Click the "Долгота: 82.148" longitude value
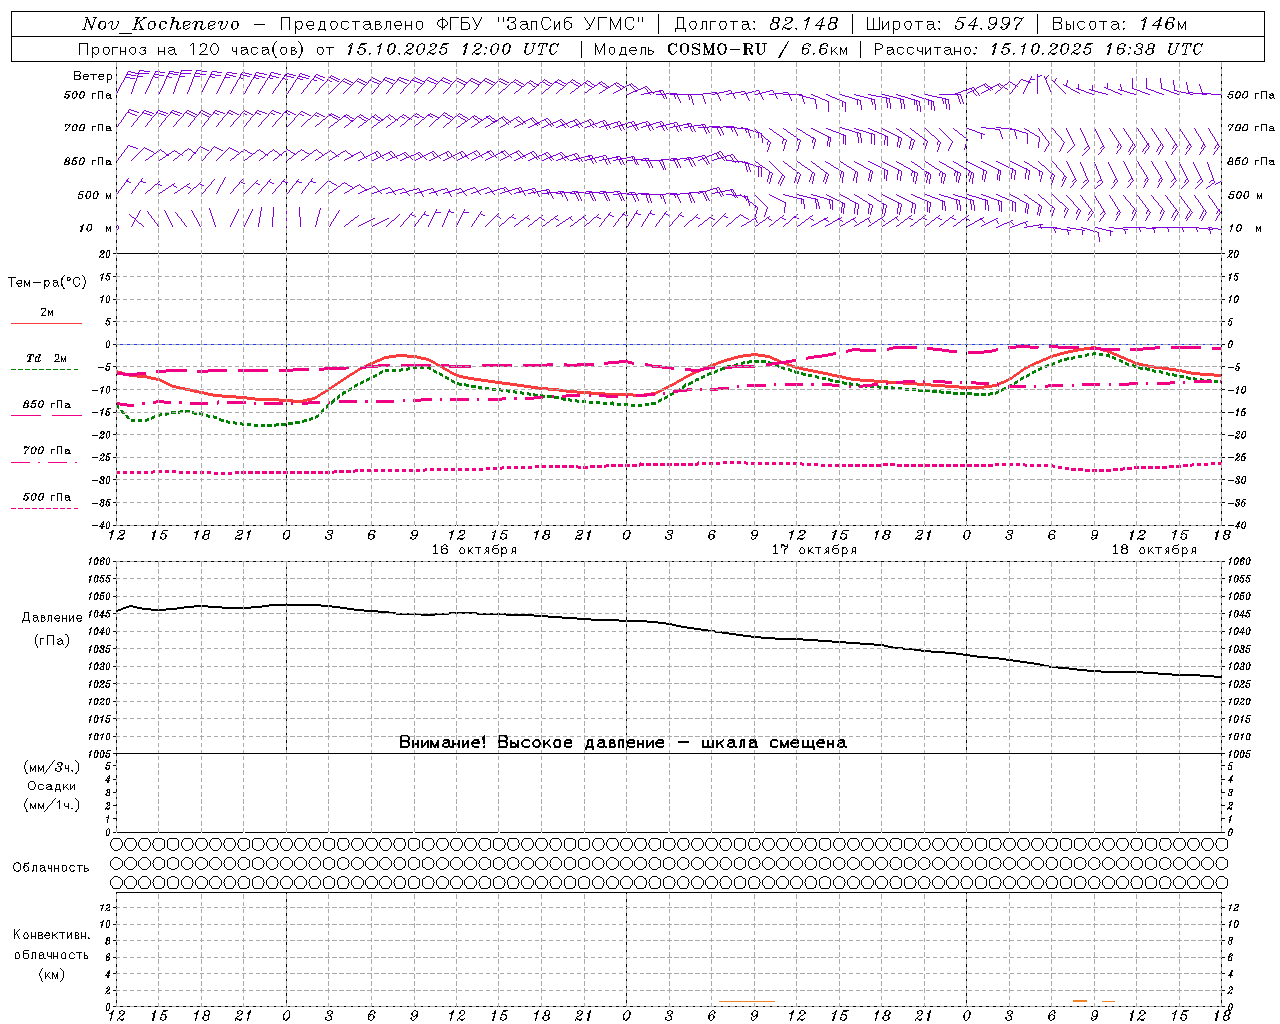Viewport: 1280px width, 1024px height. click(756, 24)
